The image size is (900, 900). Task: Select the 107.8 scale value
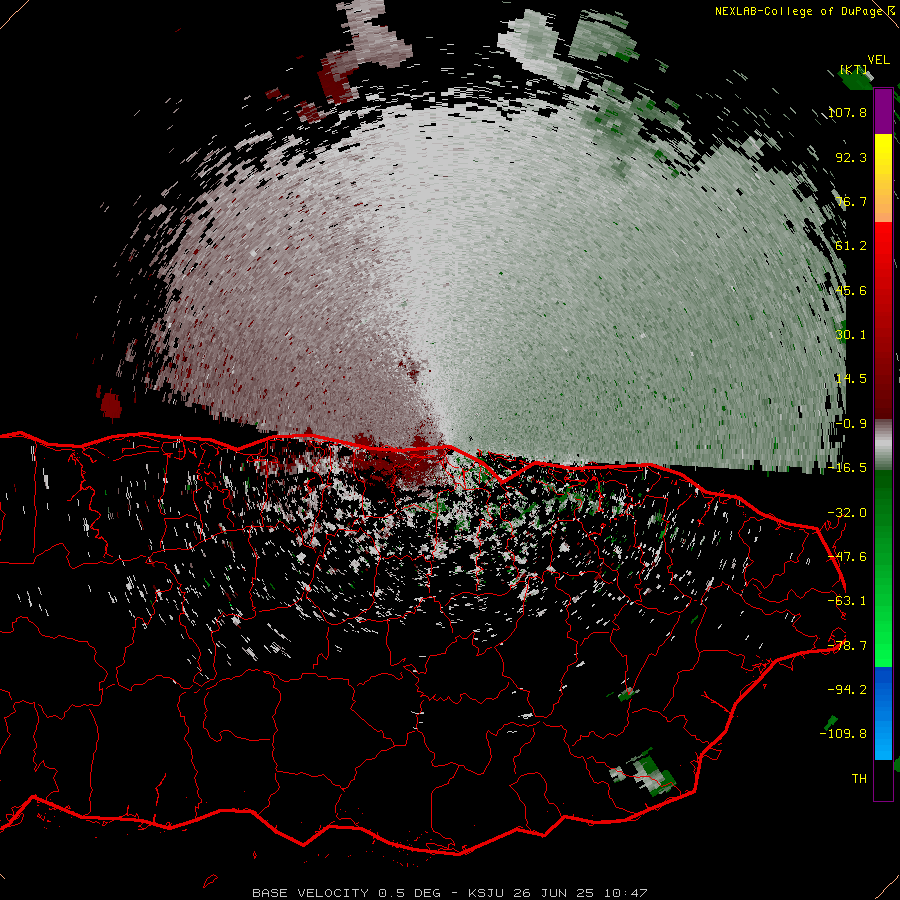coord(848,112)
